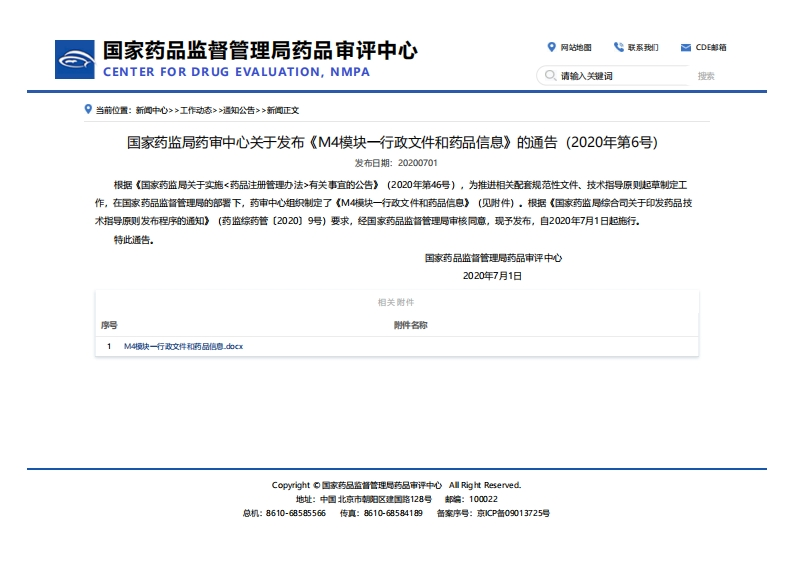
Task: Click 新闻正文 in the breadcrumb
Action: [x=282, y=110]
